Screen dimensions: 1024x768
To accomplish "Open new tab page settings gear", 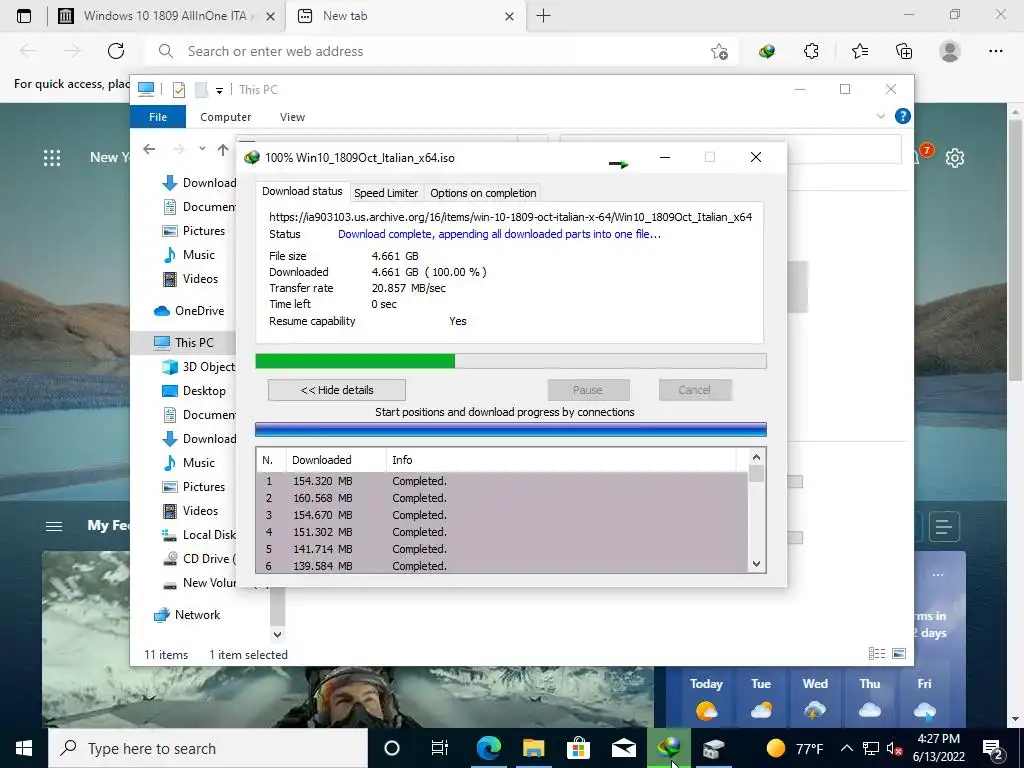I will point(955,157).
